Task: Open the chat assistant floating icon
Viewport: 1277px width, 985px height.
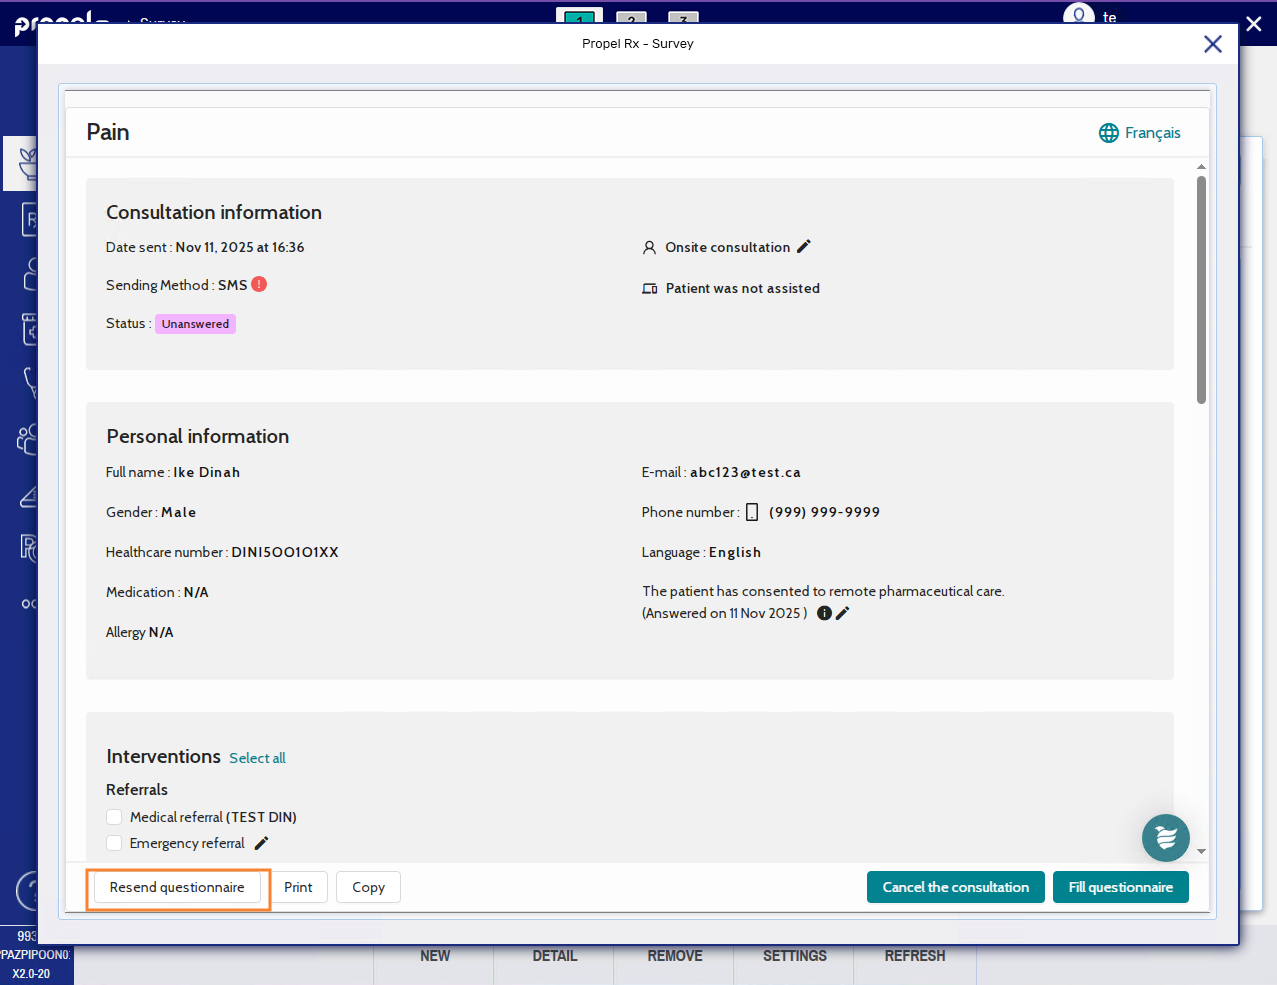Action: click(1165, 837)
